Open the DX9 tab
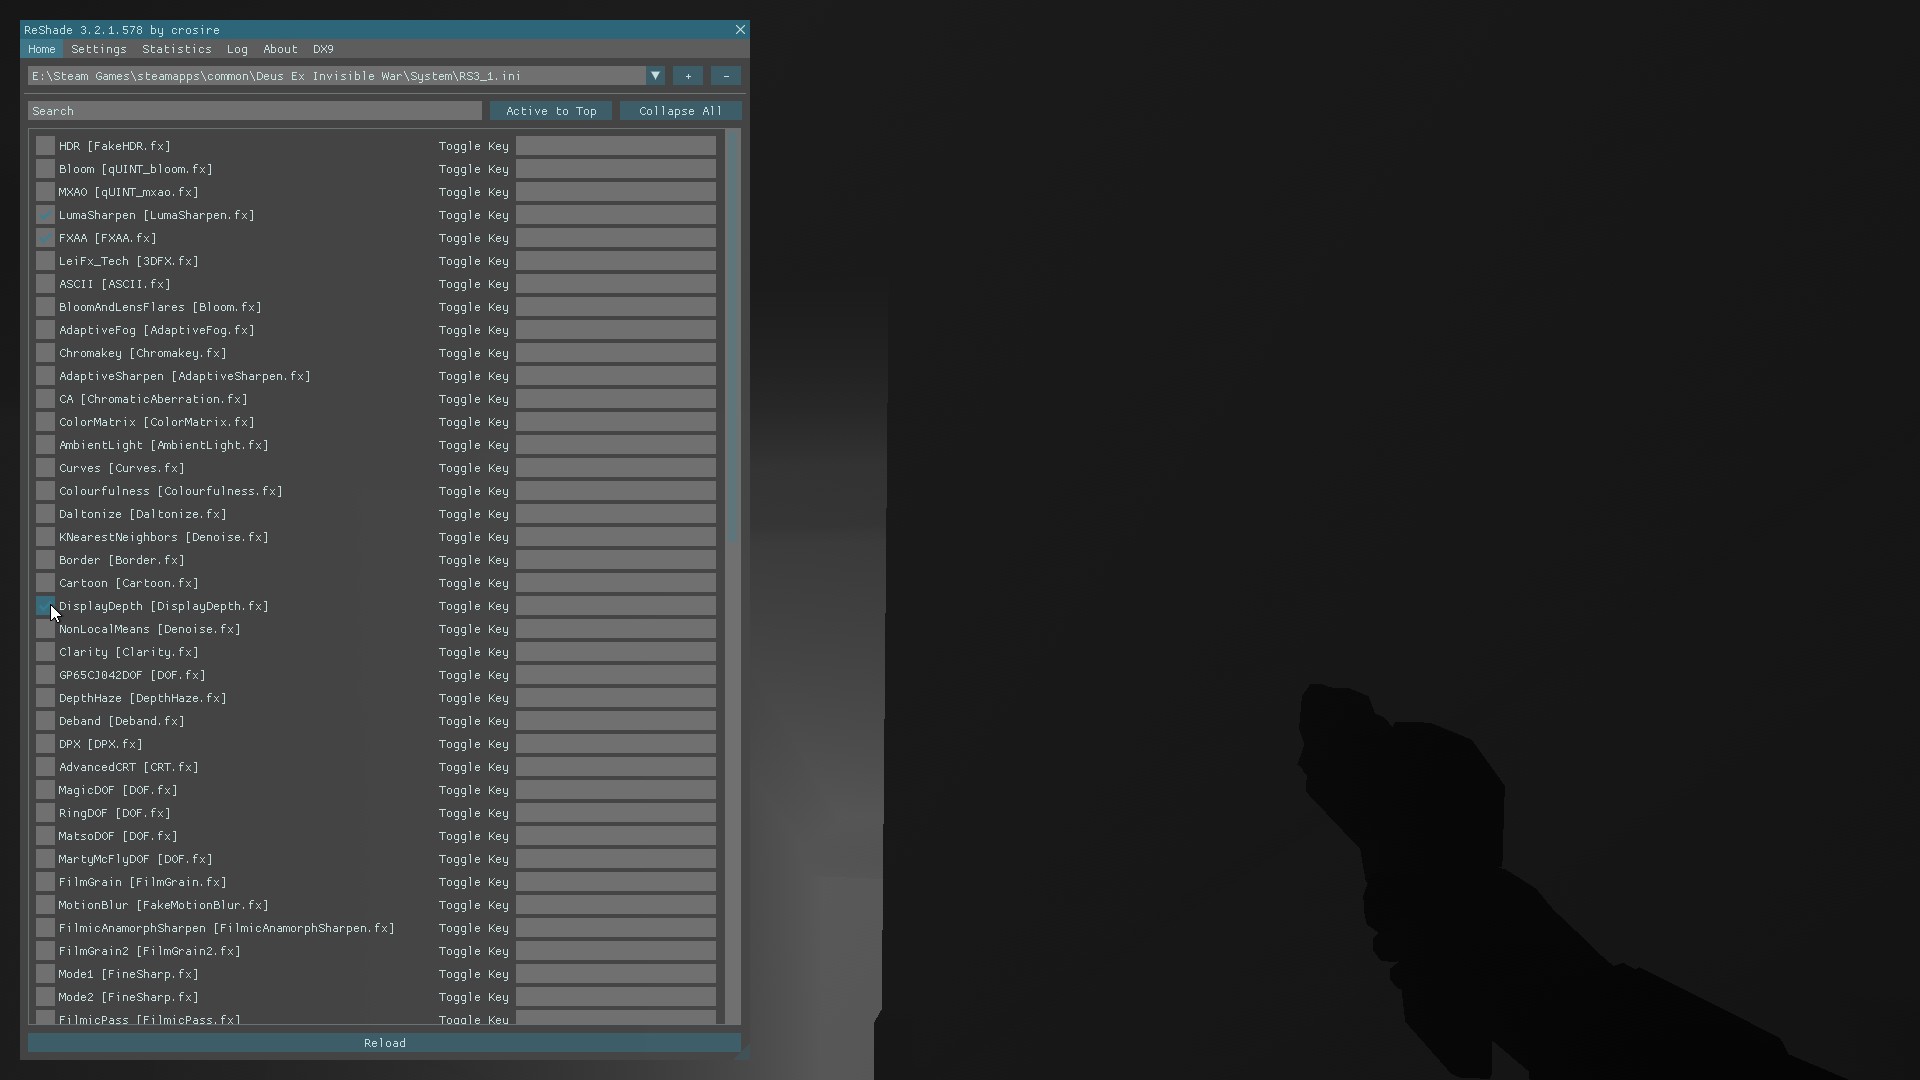This screenshot has width=1920, height=1080. [323, 49]
